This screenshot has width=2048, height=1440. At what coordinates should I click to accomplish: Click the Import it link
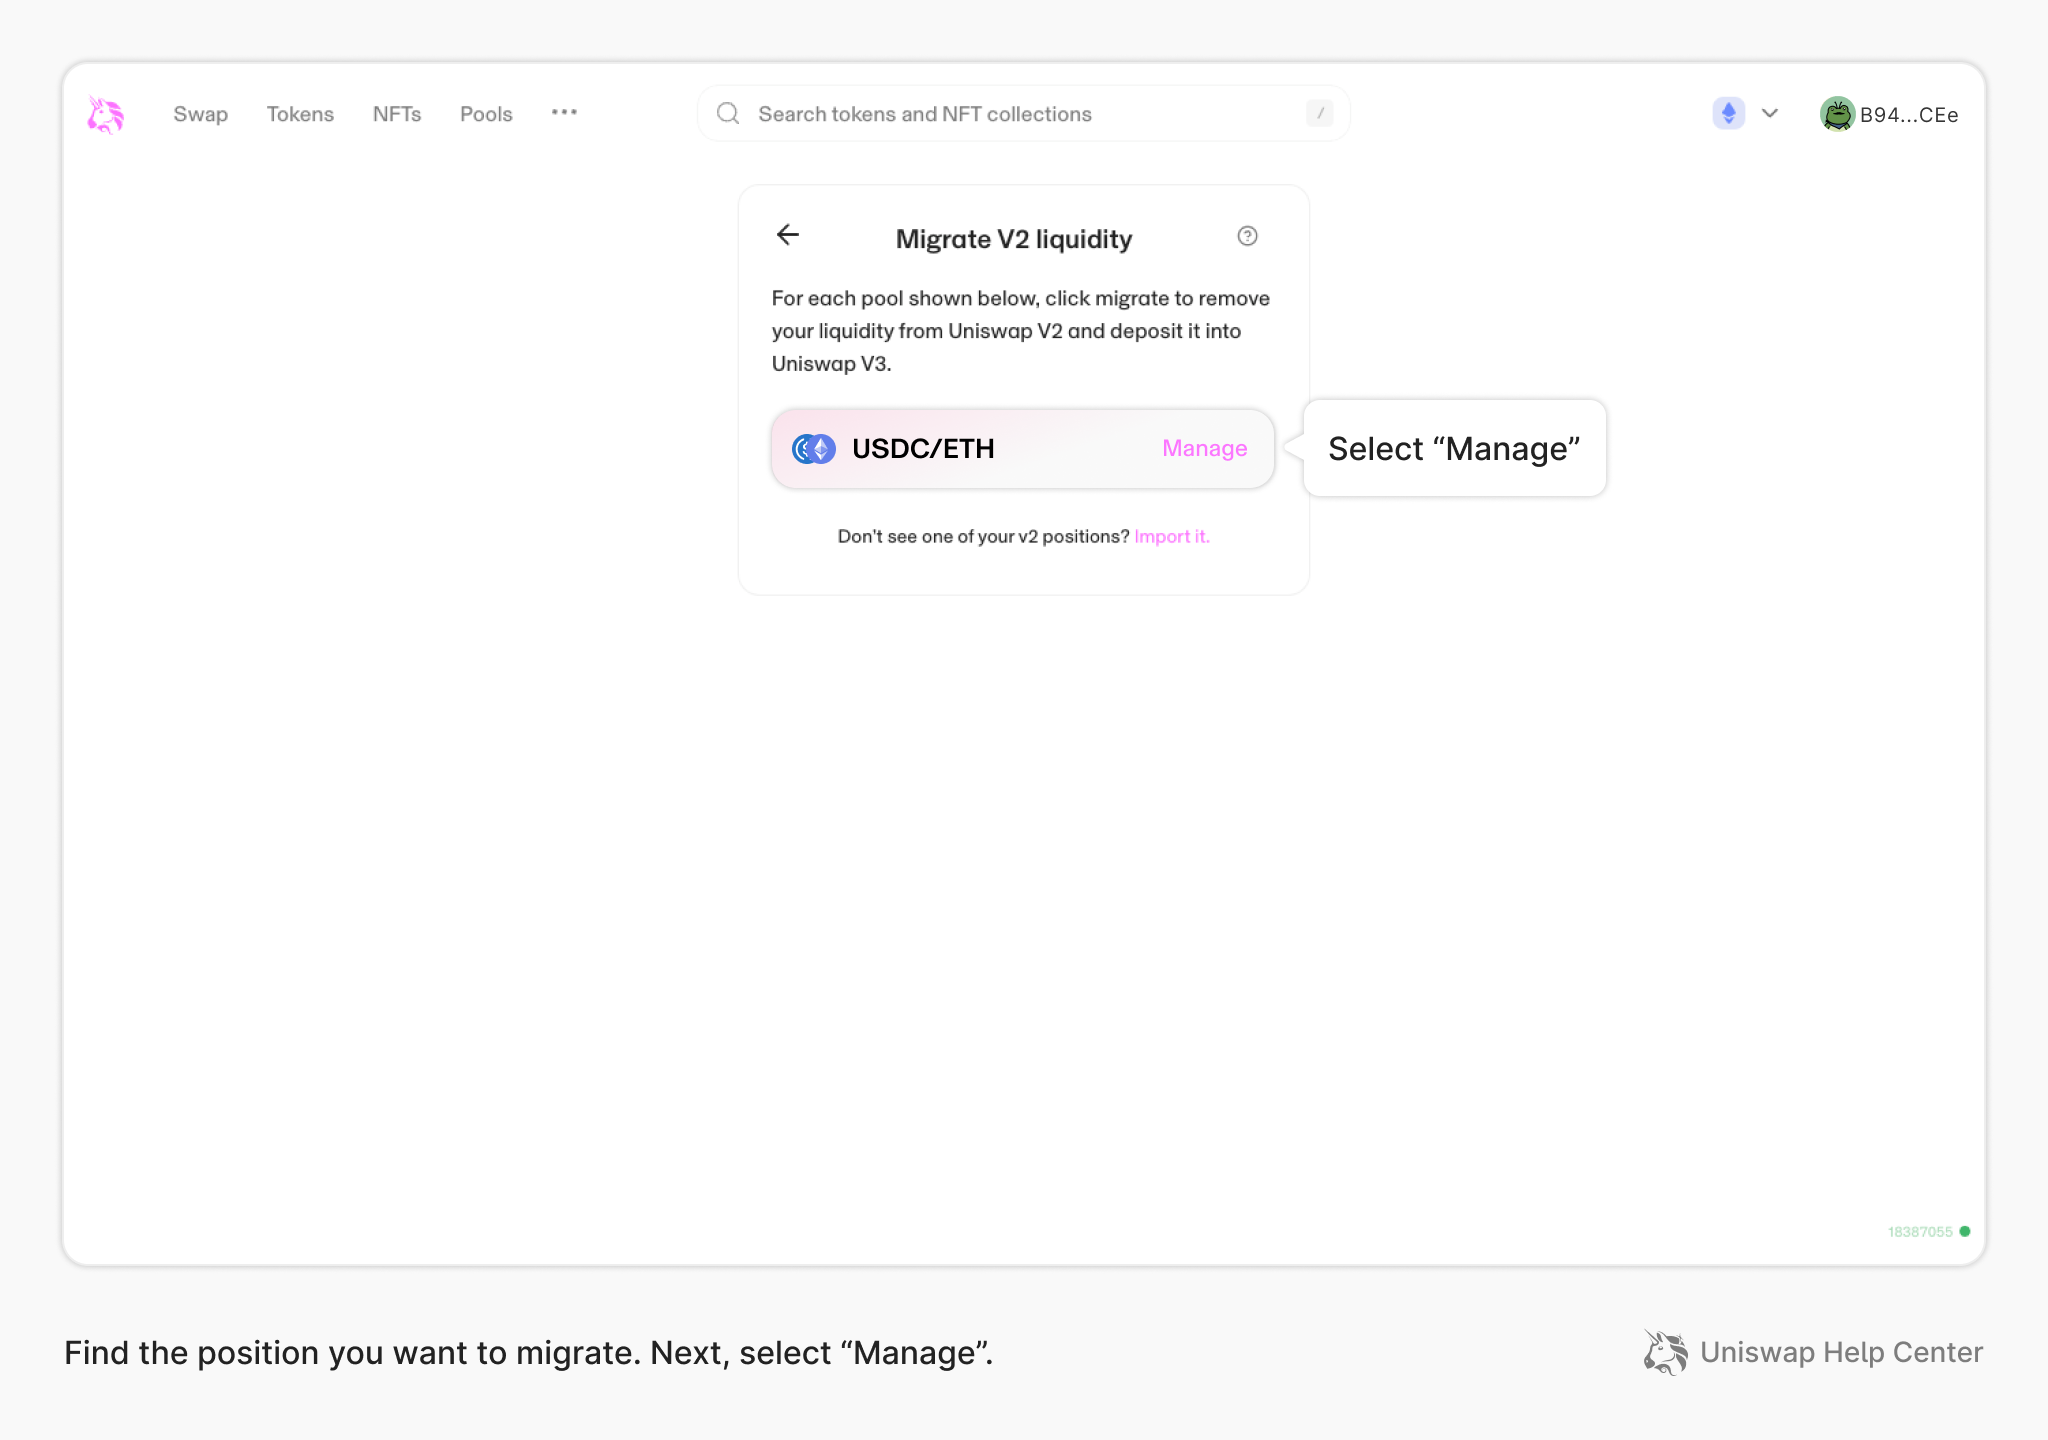(1171, 536)
